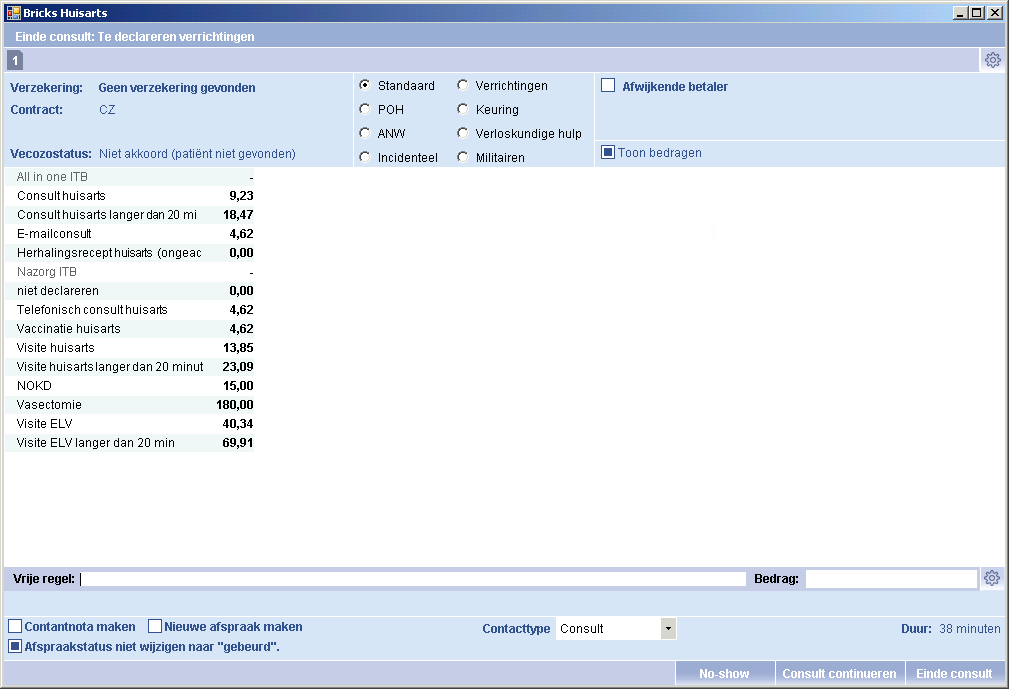Toggle Afspraakstatus niet wijzigen checkbox
Screen dimensions: 1009x689
[15, 646]
